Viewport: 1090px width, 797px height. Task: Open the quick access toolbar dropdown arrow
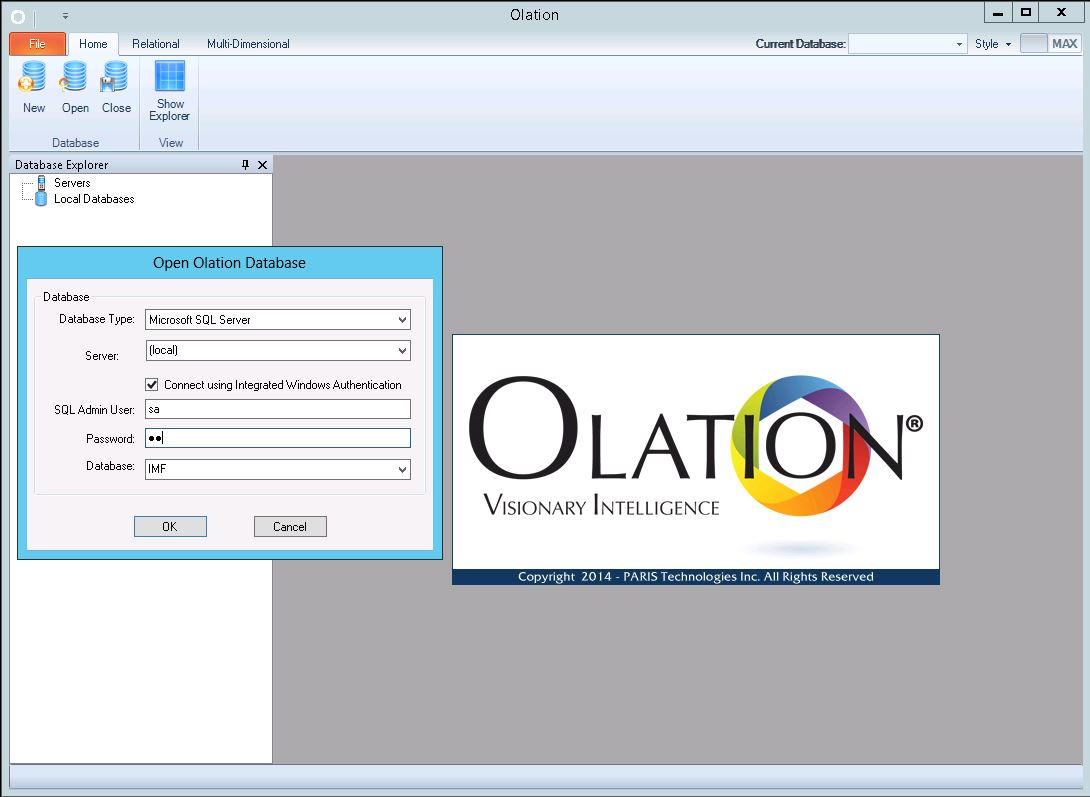point(65,15)
